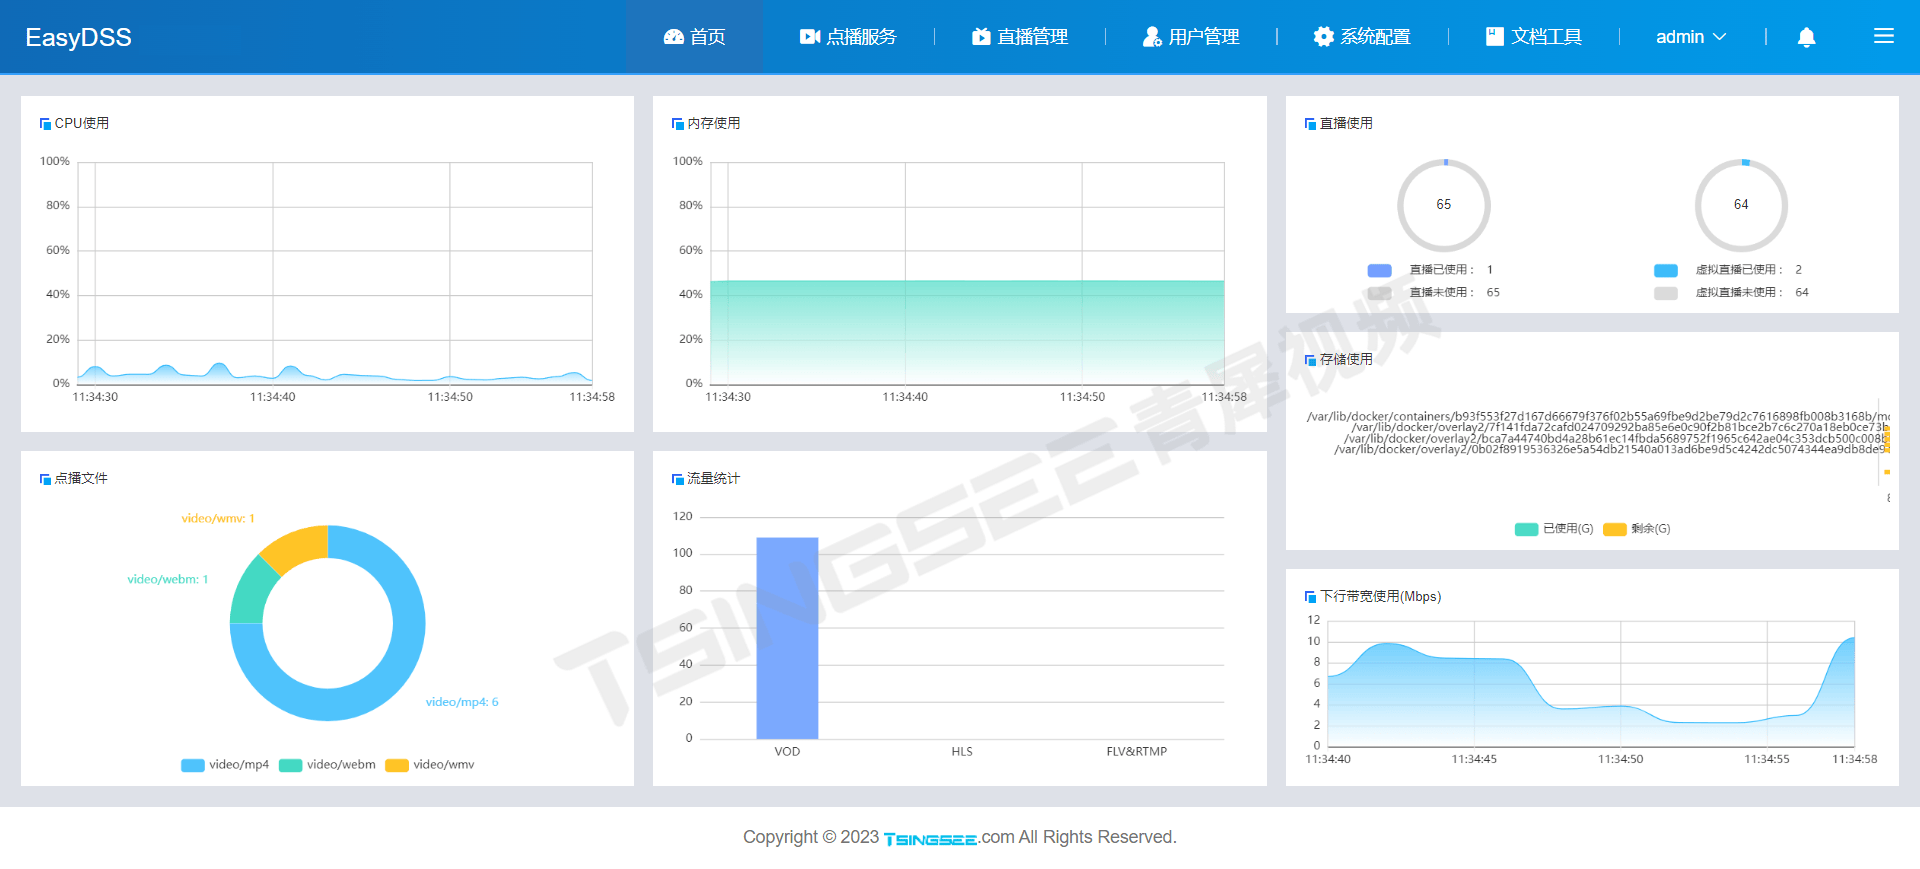Open 直播管理 in navigation bar
The image size is (1920, 869).
point(1020,37)
